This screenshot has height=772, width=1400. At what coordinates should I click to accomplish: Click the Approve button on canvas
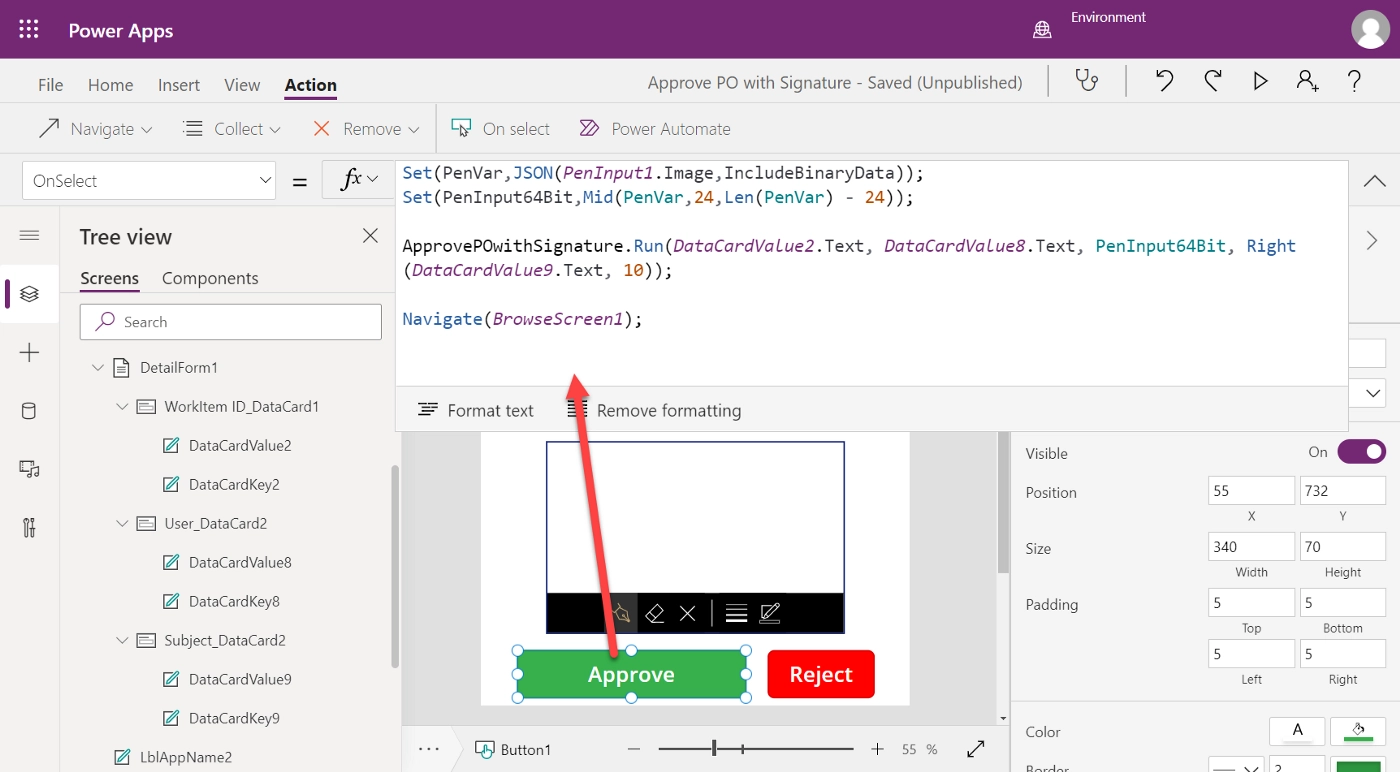tap(631, 674)
